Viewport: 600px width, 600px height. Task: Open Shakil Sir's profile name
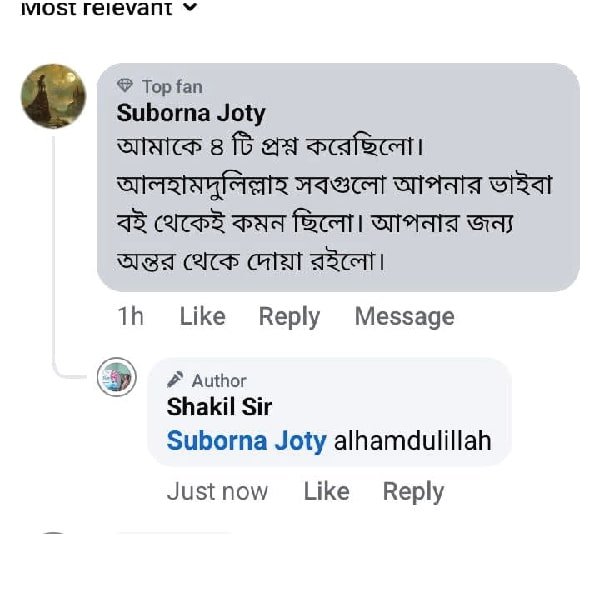(x=219, y=407)
